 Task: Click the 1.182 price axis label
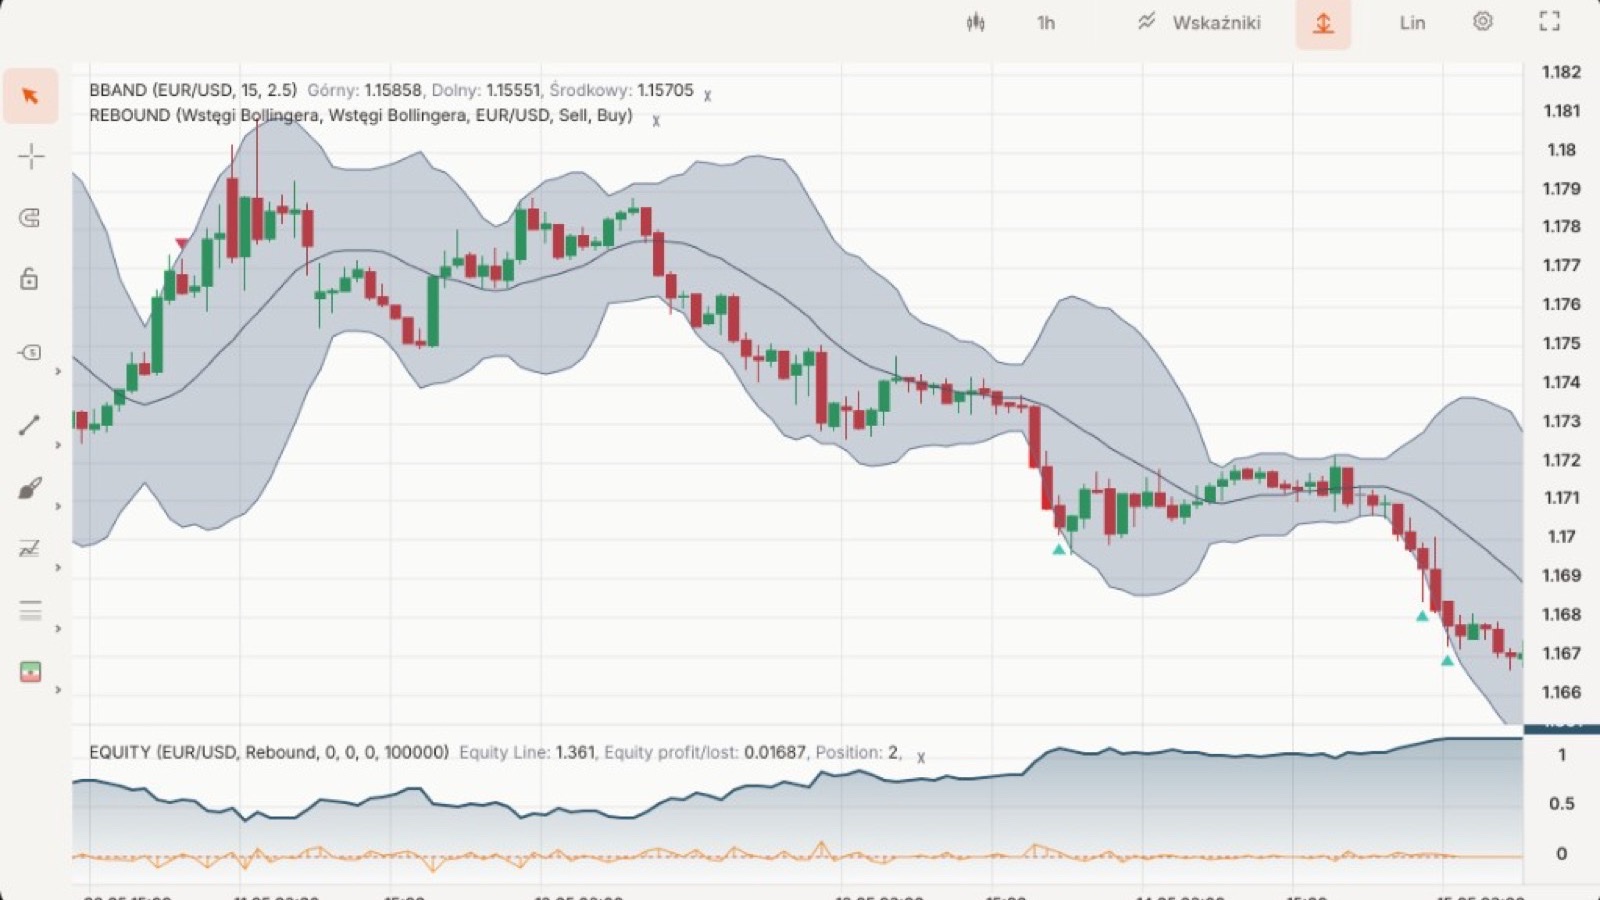(x=1561, y=72)
